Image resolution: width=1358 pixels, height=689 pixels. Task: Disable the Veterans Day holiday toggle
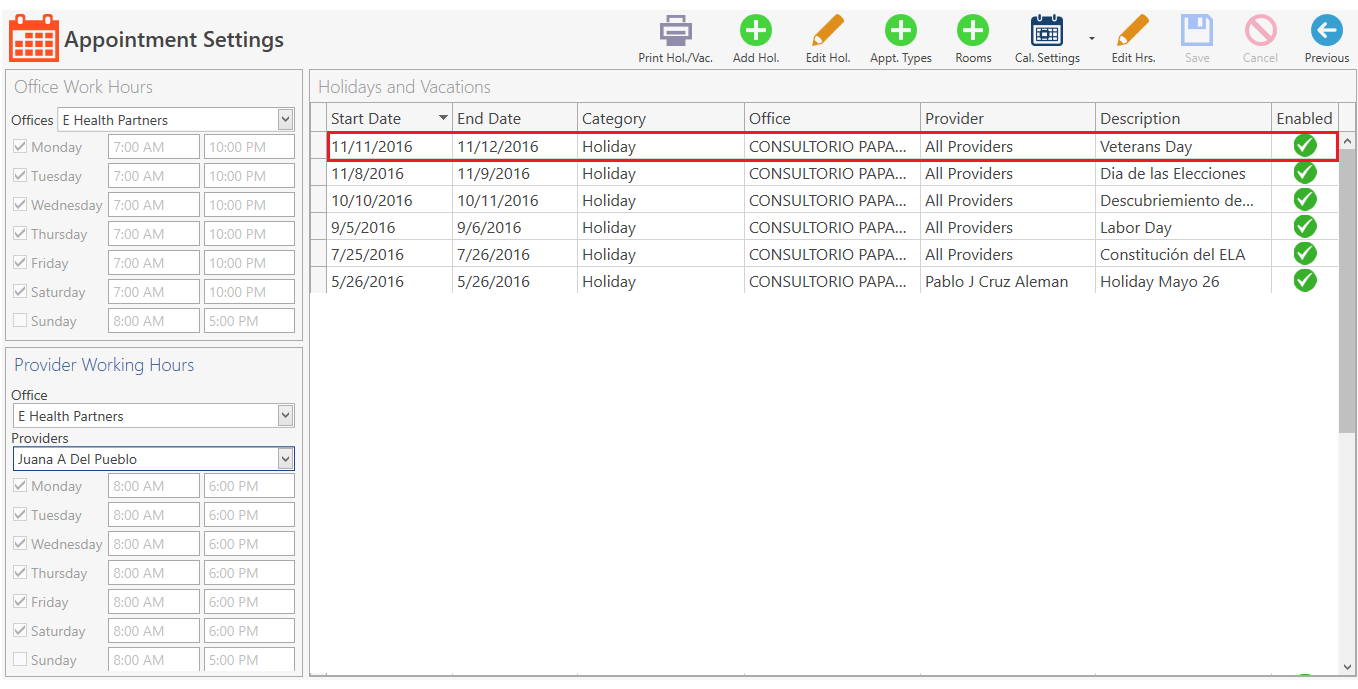point(1305,145)
